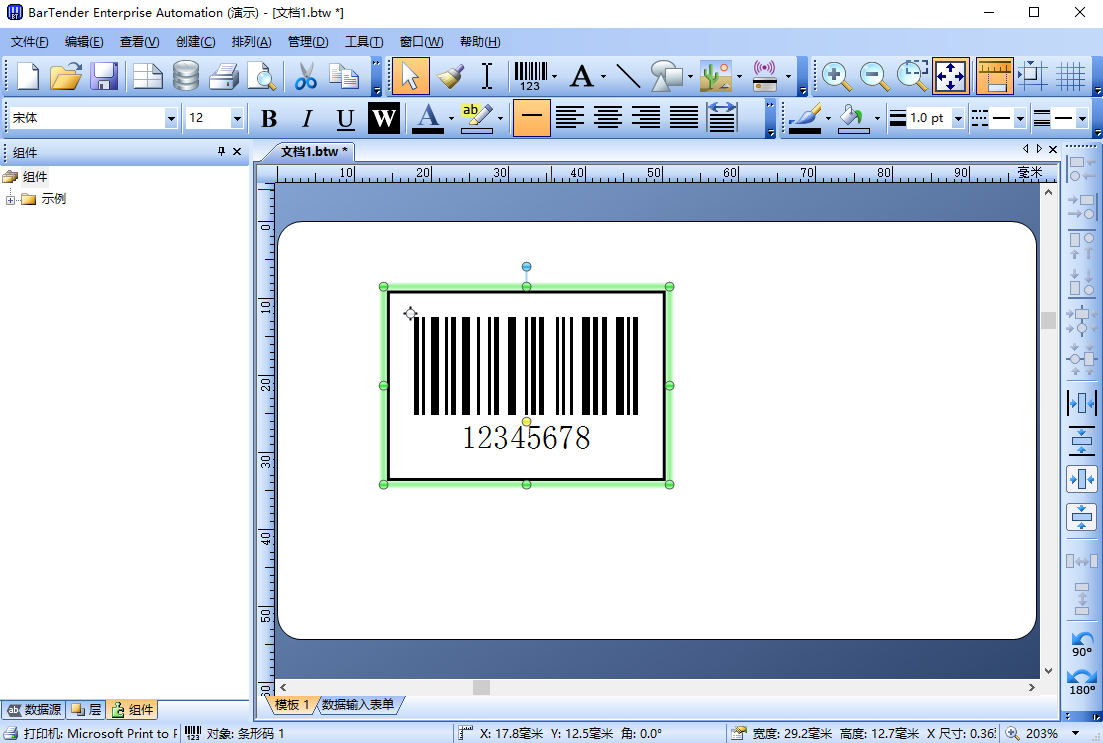
Task: Open the 编辑(E) menu
Action: tap(84, 42)
